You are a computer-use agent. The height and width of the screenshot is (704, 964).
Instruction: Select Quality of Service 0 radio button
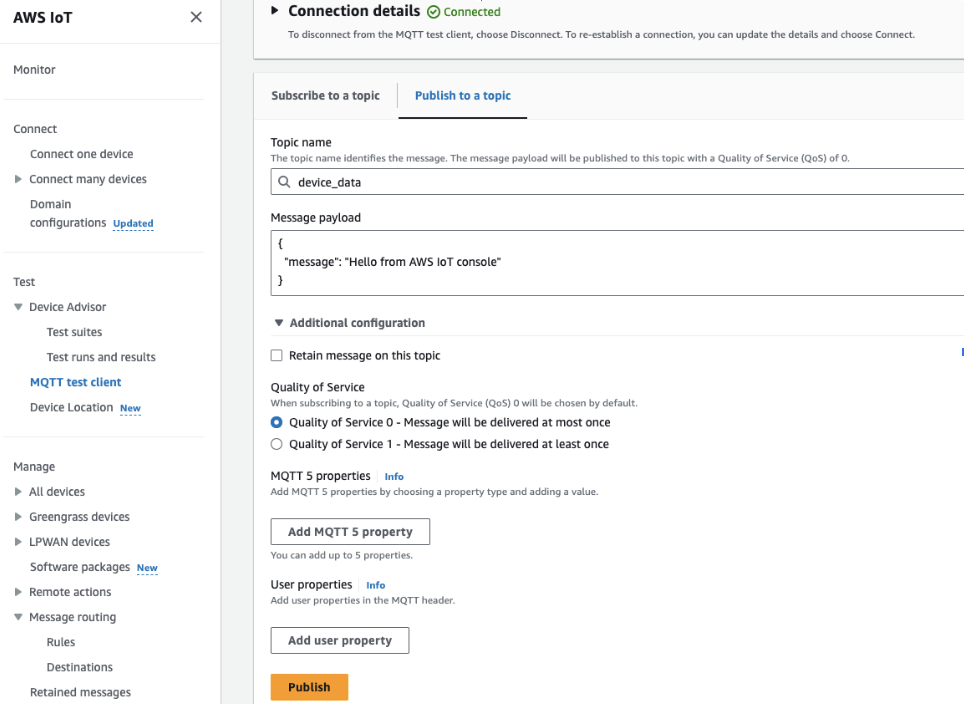pyautogui.click(x=277, y=422)
